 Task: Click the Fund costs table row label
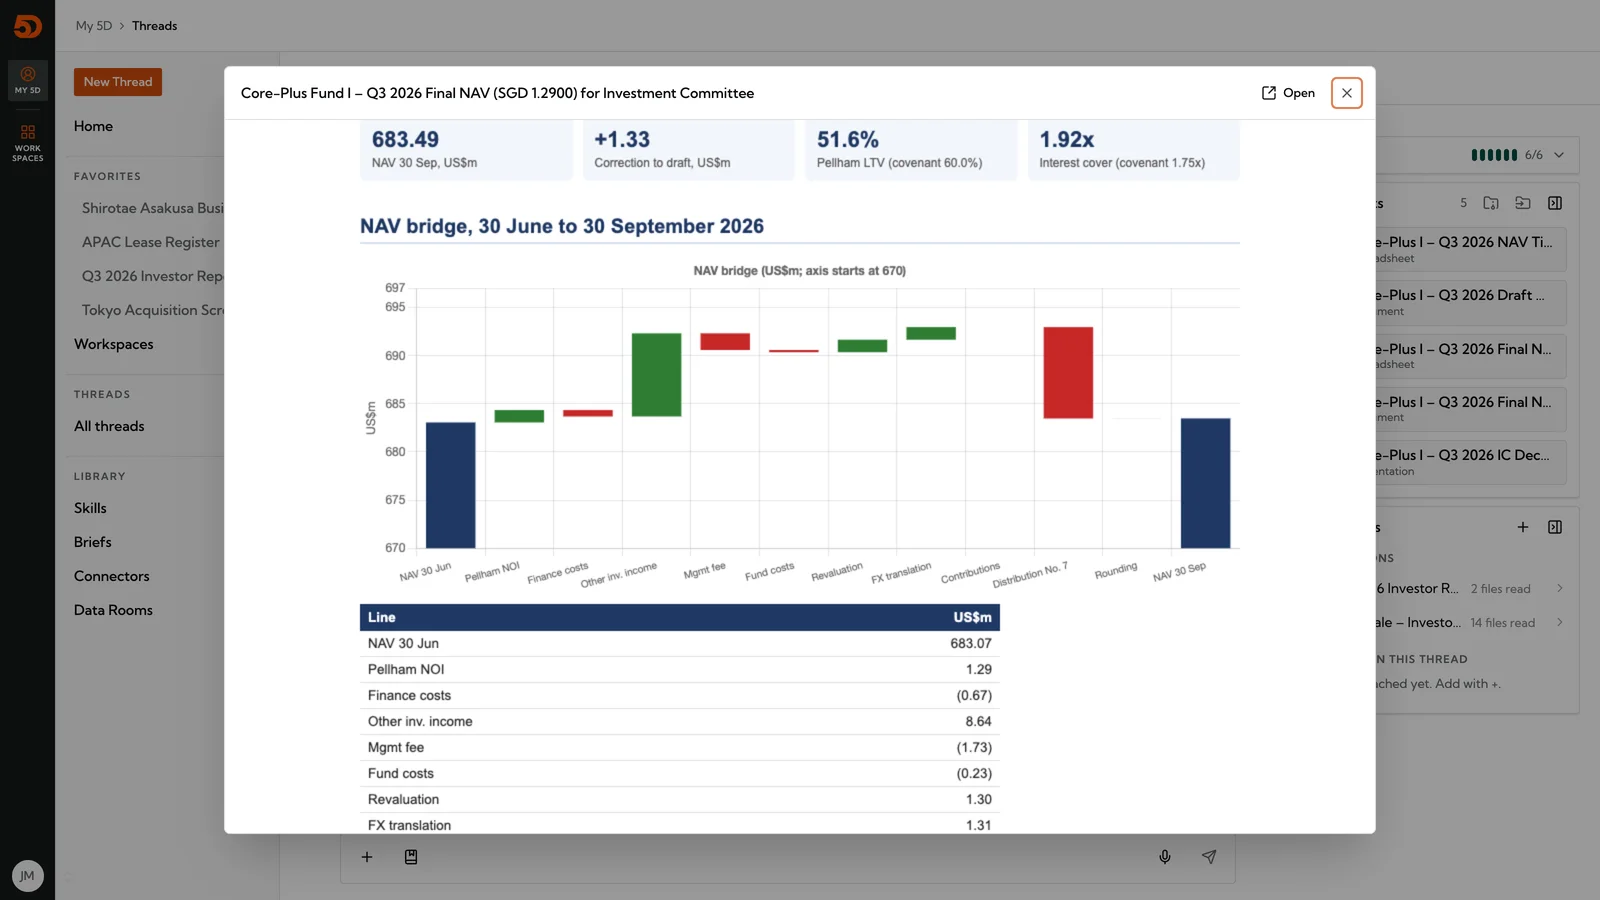(401, 773)
